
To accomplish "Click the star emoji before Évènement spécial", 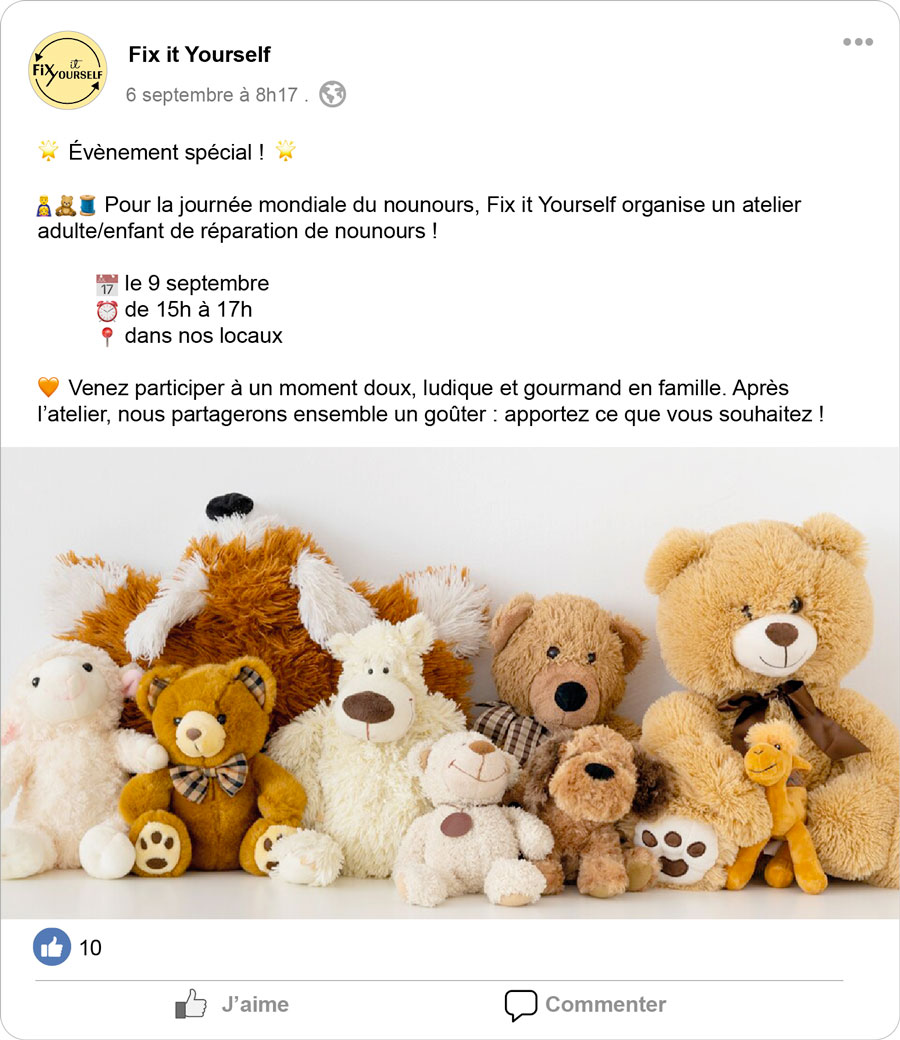I will tap(48, 151).
